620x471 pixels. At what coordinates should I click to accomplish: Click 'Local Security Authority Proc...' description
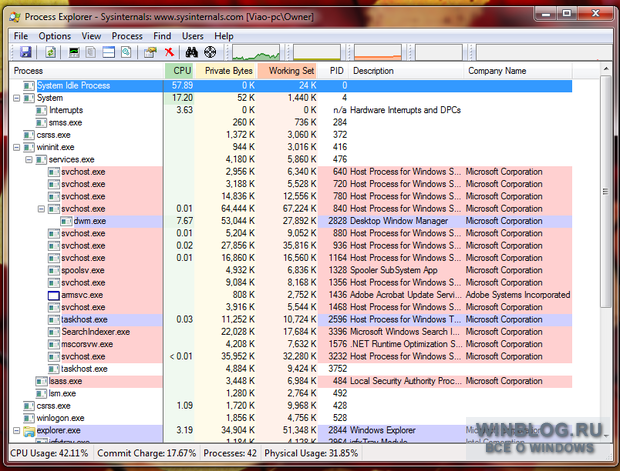pyautogui.click(x=405, y=382)
